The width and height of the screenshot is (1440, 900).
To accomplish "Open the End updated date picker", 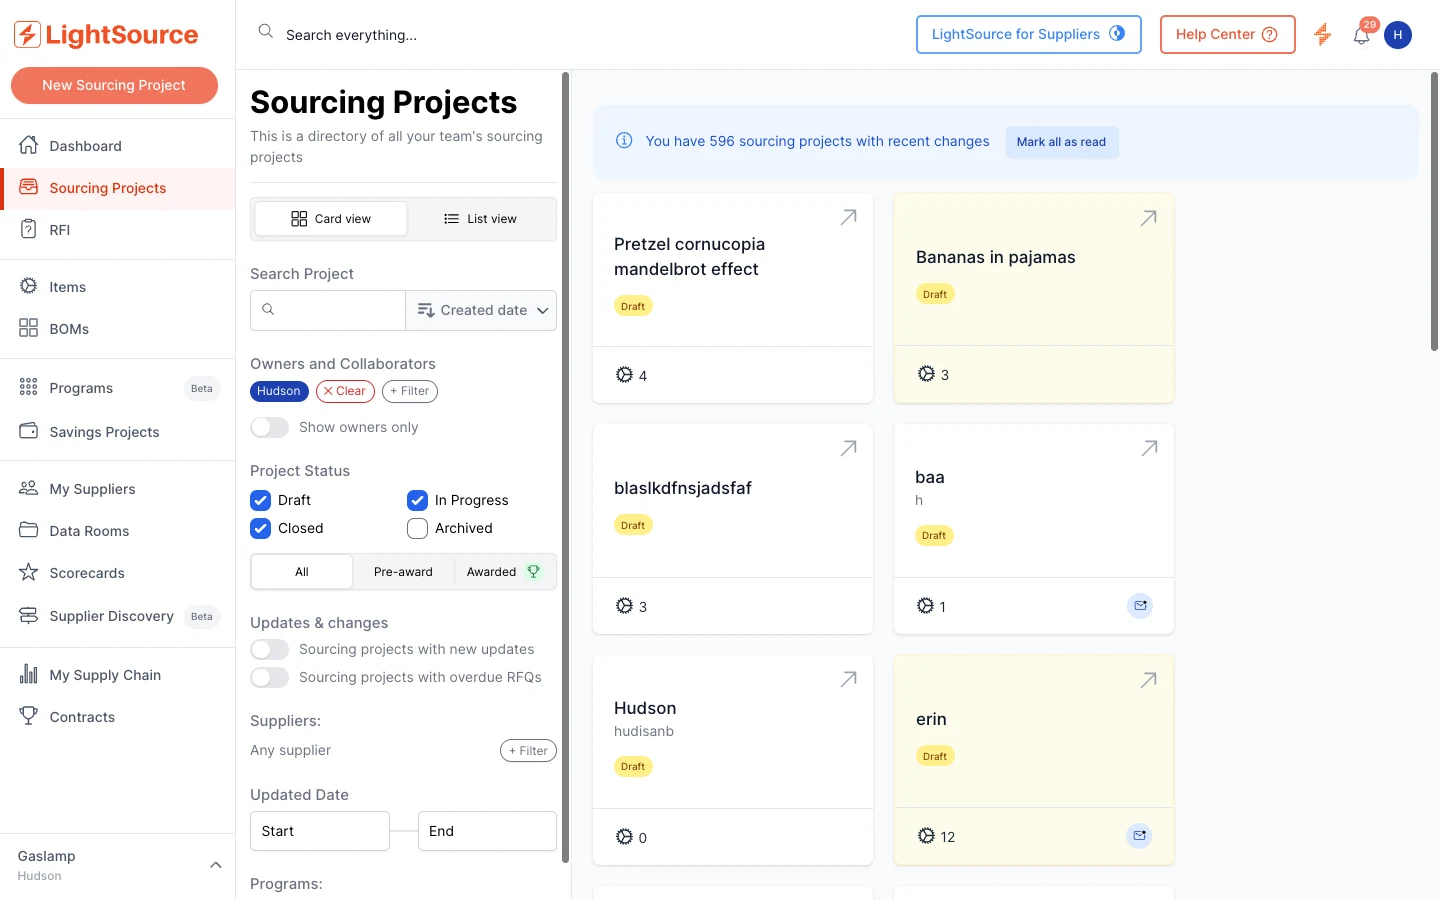I will point(487,831).
